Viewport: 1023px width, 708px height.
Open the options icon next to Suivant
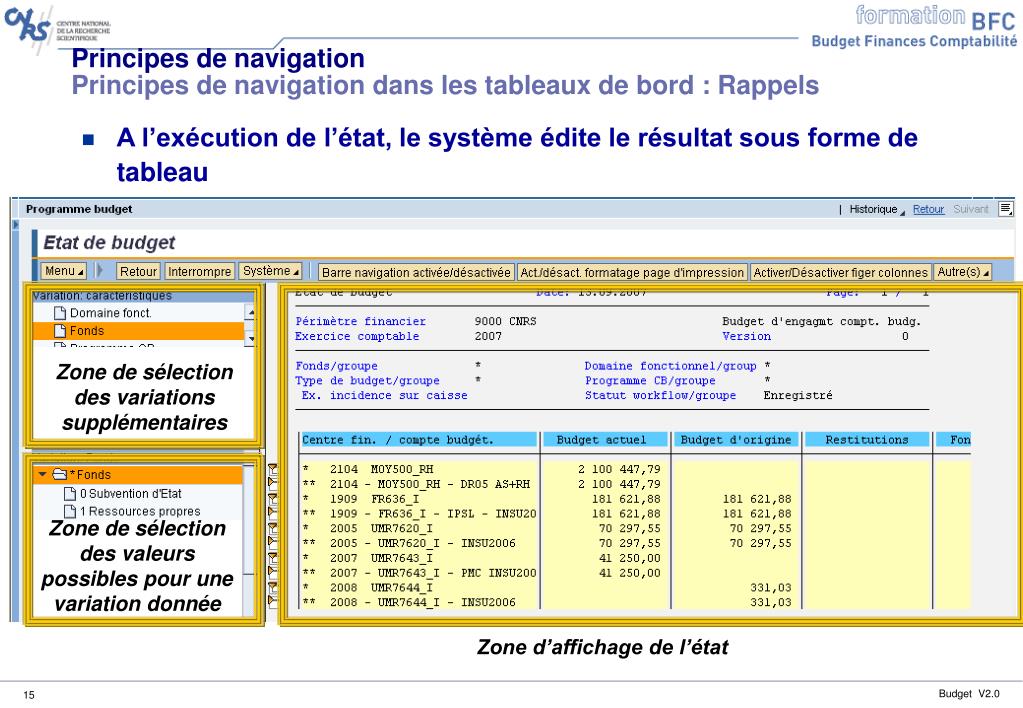(x=1006, y=209)
